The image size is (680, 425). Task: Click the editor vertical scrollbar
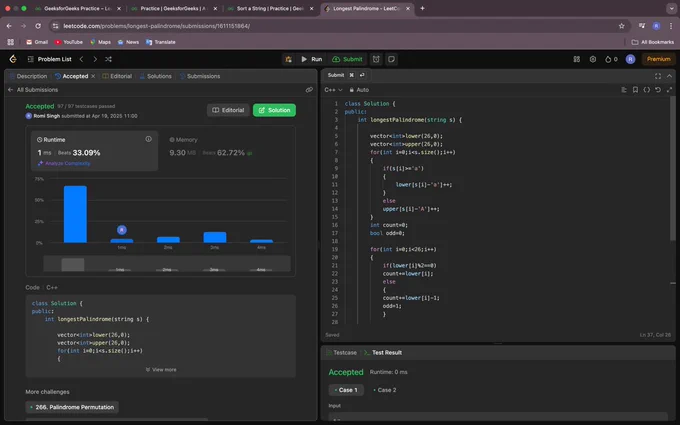pos(673,168)
